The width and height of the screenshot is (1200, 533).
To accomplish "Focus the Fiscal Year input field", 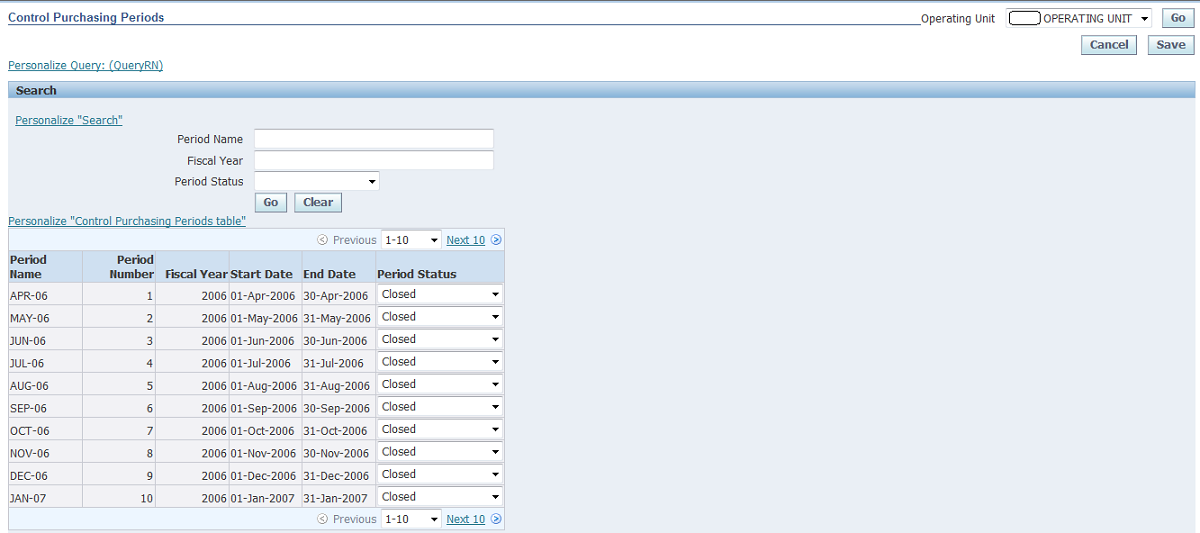I will (x=374, y=160).
